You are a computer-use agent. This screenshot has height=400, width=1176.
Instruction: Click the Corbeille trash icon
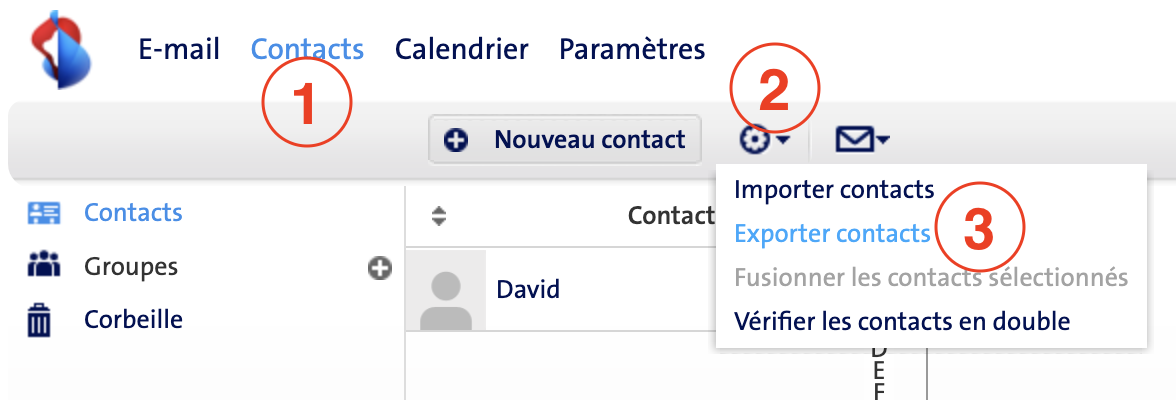pyautogui.click(x=39, y=321)
